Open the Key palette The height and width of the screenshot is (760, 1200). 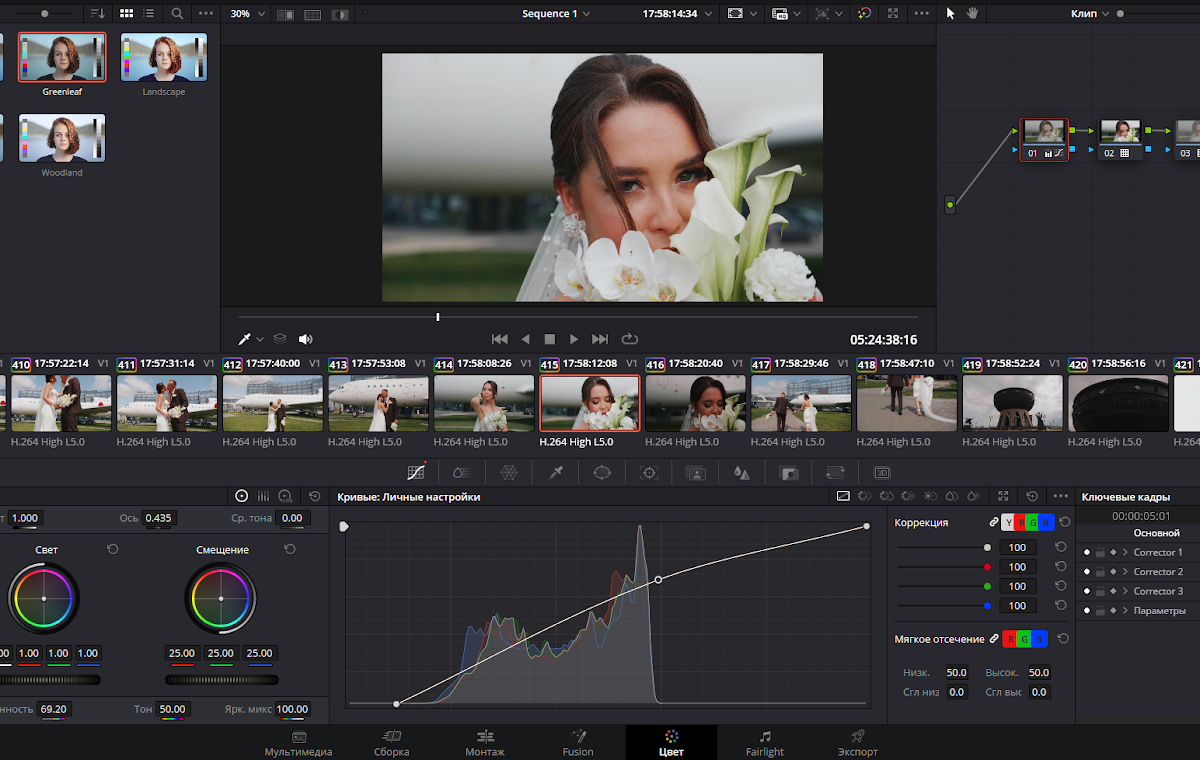[789, 472]
